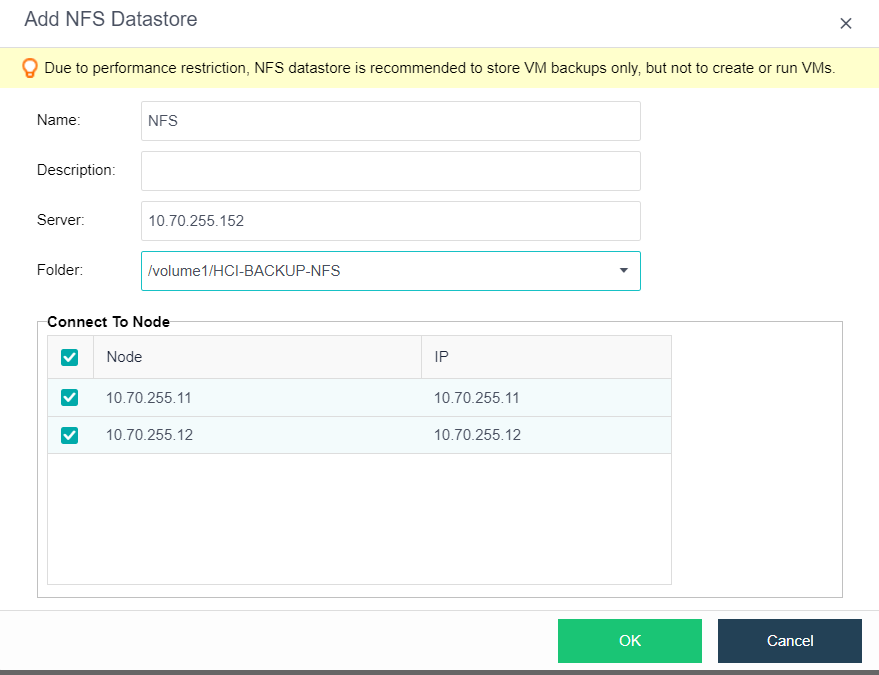Screen dimensions: 879x675
Task: Click the empty Description field
Action: point(390,170)
